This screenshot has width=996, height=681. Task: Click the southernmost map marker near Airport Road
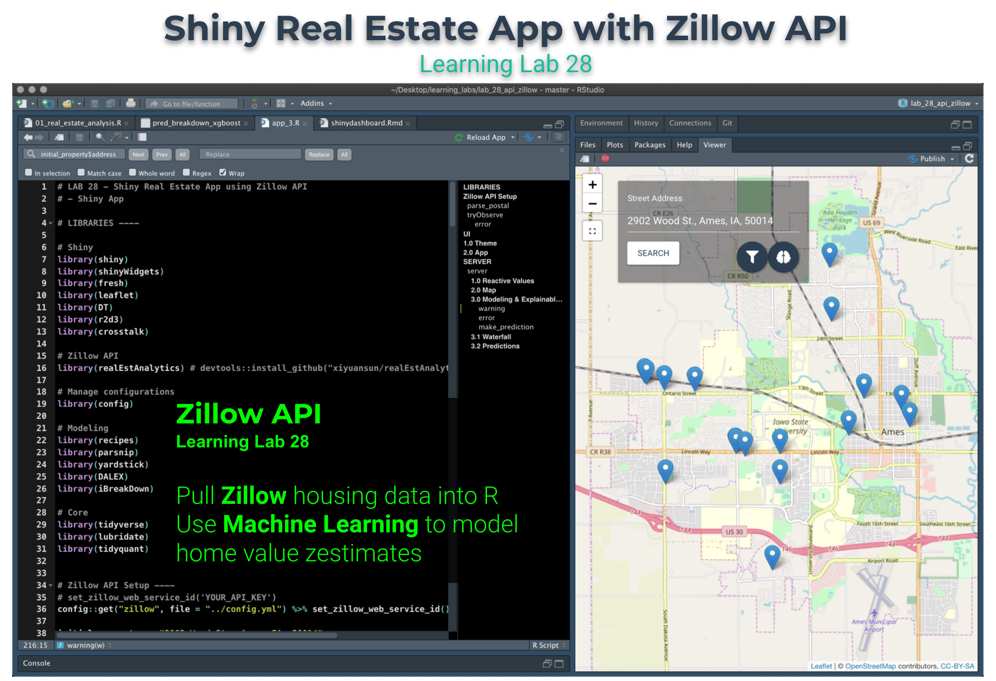pyautogui.click(x=772, y=556)
